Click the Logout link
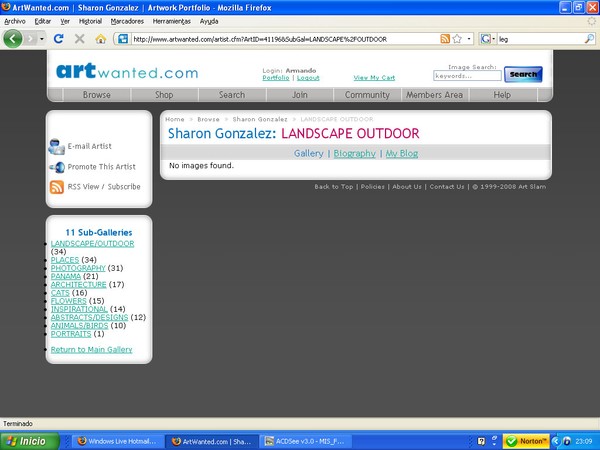 pyautogui.click(x=308, y=78)
